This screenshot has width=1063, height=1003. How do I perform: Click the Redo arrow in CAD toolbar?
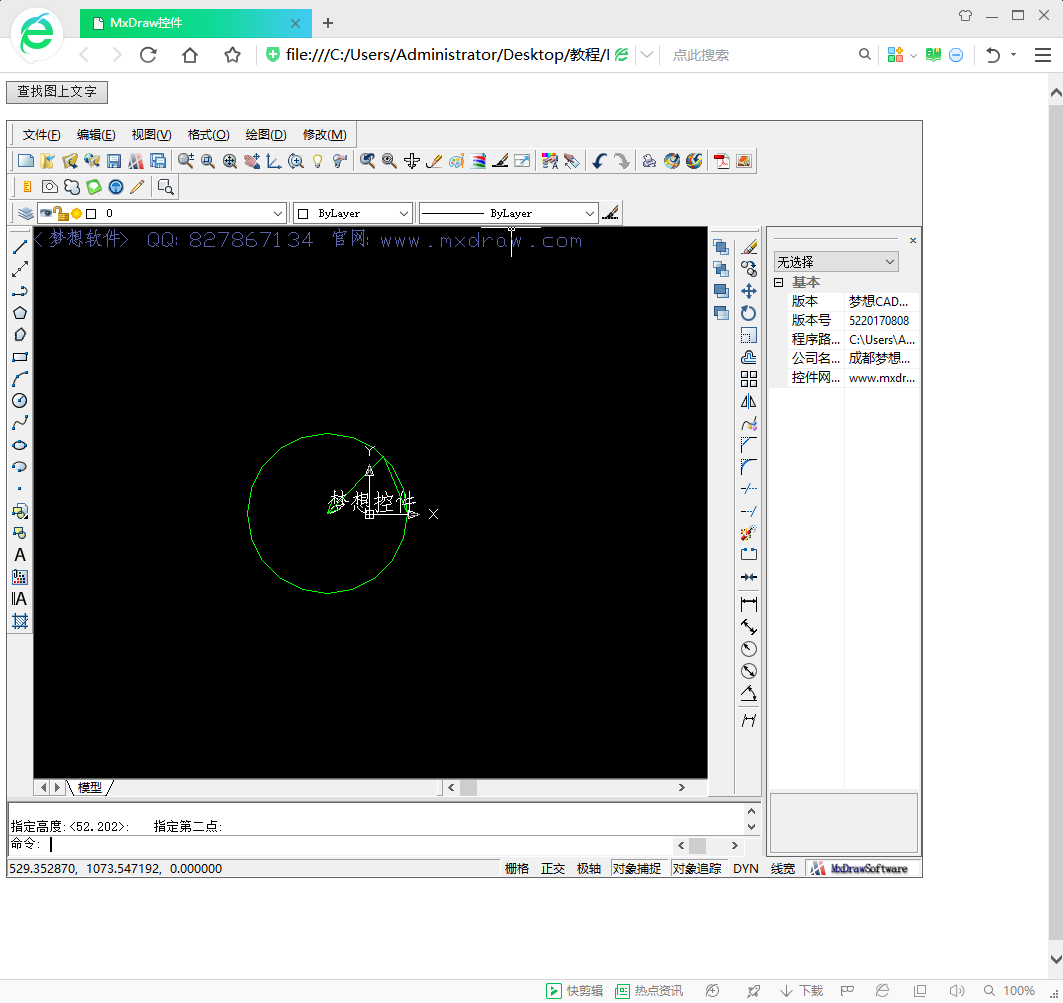[621, 161]
